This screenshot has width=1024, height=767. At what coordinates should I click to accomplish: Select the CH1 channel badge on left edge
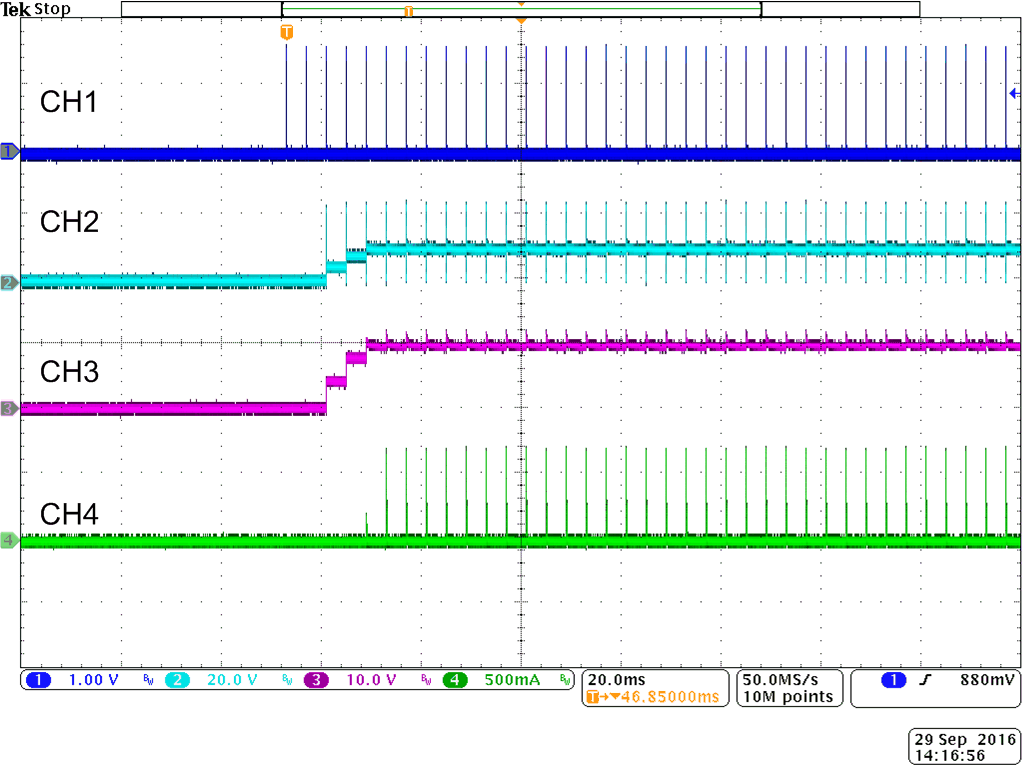point(8,152)
